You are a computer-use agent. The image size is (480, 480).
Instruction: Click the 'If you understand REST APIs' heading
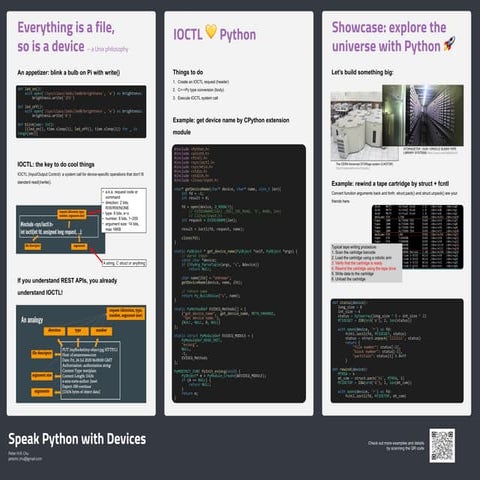tap(67, 286)
